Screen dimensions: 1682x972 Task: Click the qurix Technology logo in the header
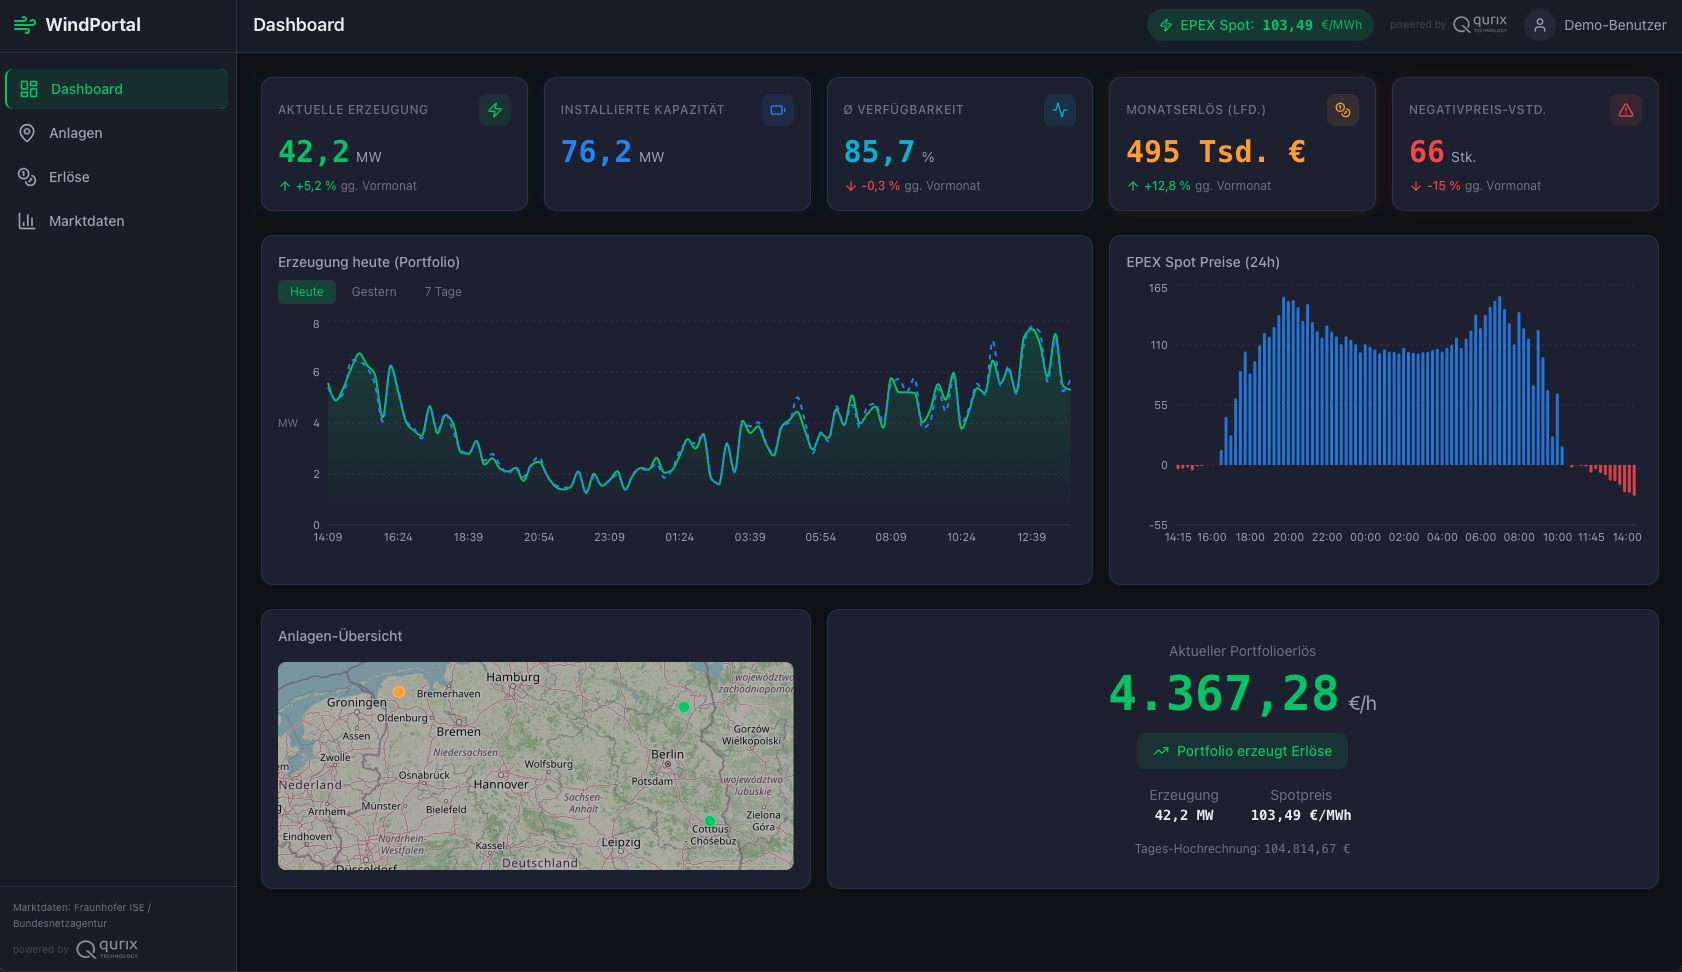(x=1481, y=24)
